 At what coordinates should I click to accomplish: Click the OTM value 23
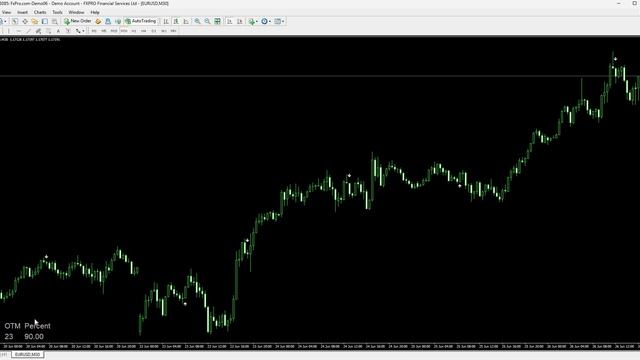(x=9, y=337)
